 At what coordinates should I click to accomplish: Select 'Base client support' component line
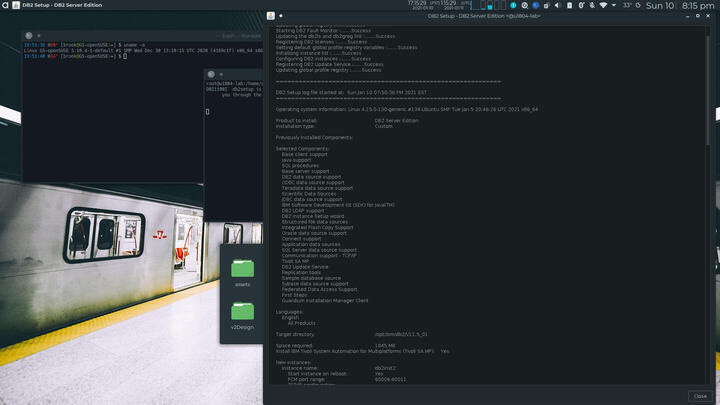304,154
